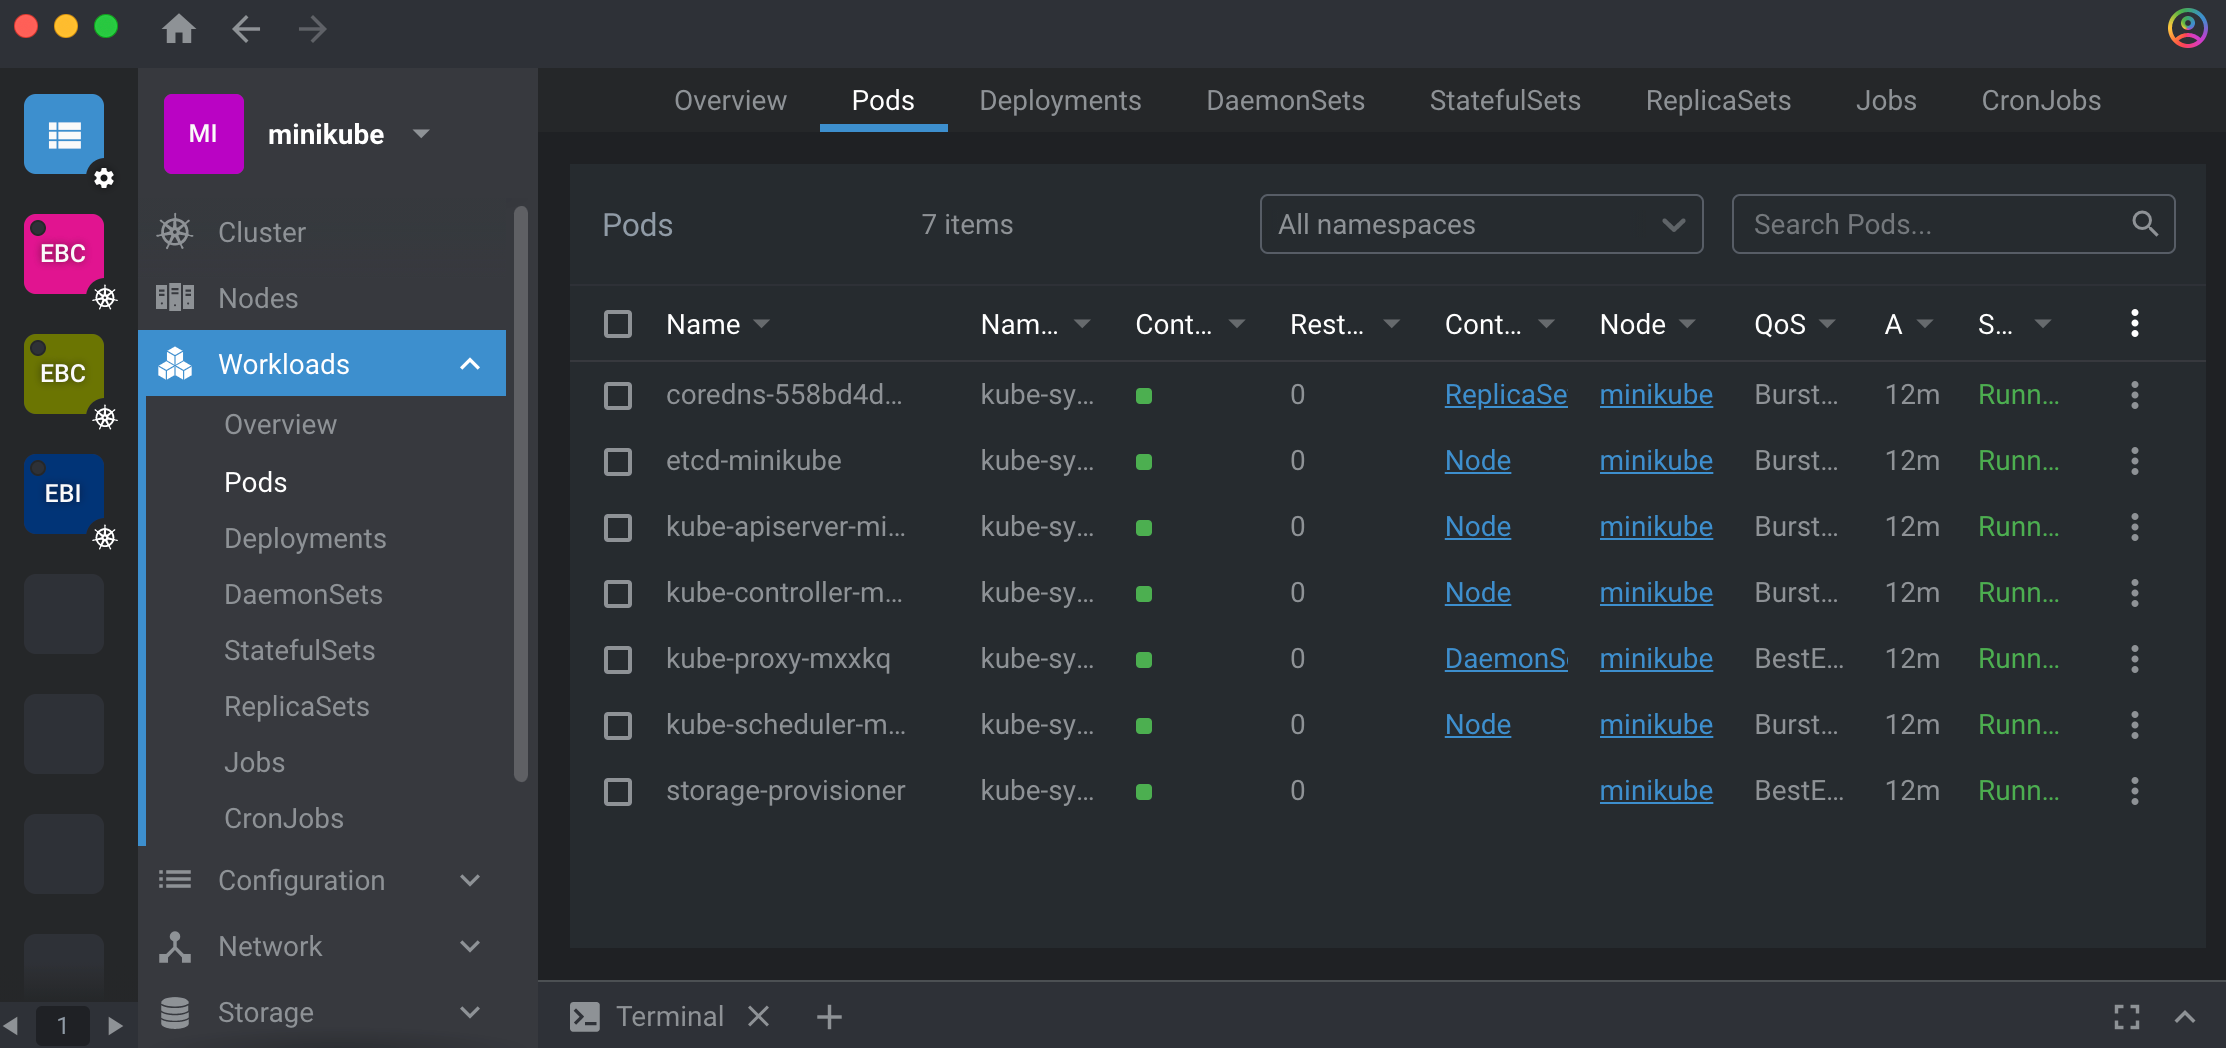Image resolution: width=2226 pixels, height=1048 pixels.
Task: Toggle the select-all pods checkbox in header
Action: coord(618,324)
